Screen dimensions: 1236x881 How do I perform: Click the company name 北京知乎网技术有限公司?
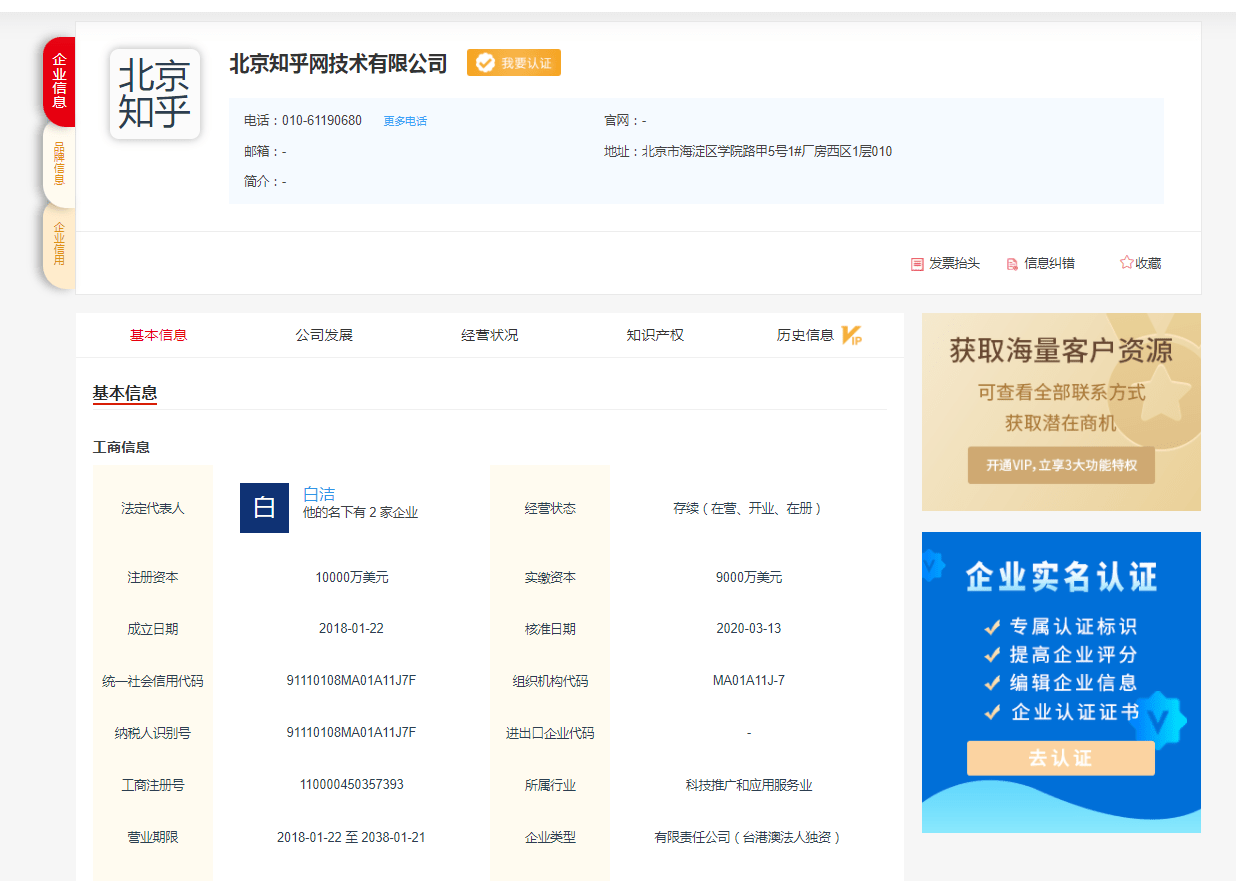pyautogui.click(x=338, y=63)
